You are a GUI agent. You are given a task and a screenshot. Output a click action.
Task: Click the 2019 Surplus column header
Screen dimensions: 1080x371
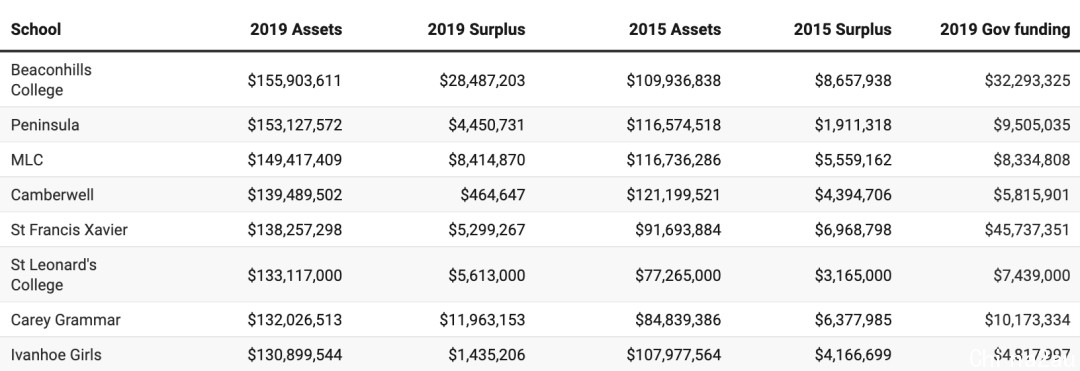[476, 30]
